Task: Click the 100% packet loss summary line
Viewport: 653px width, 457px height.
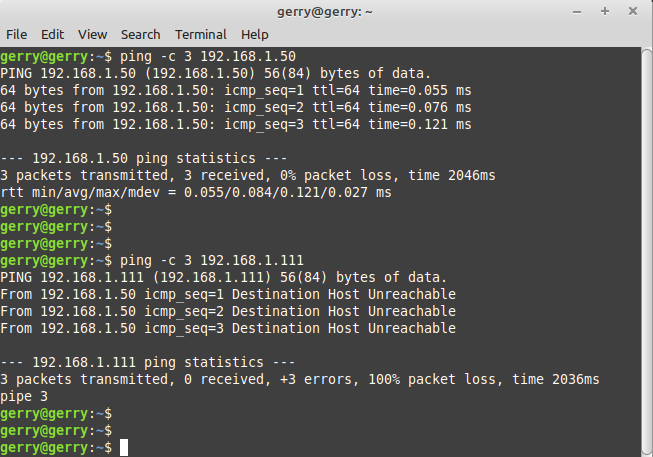Action: 299,379
